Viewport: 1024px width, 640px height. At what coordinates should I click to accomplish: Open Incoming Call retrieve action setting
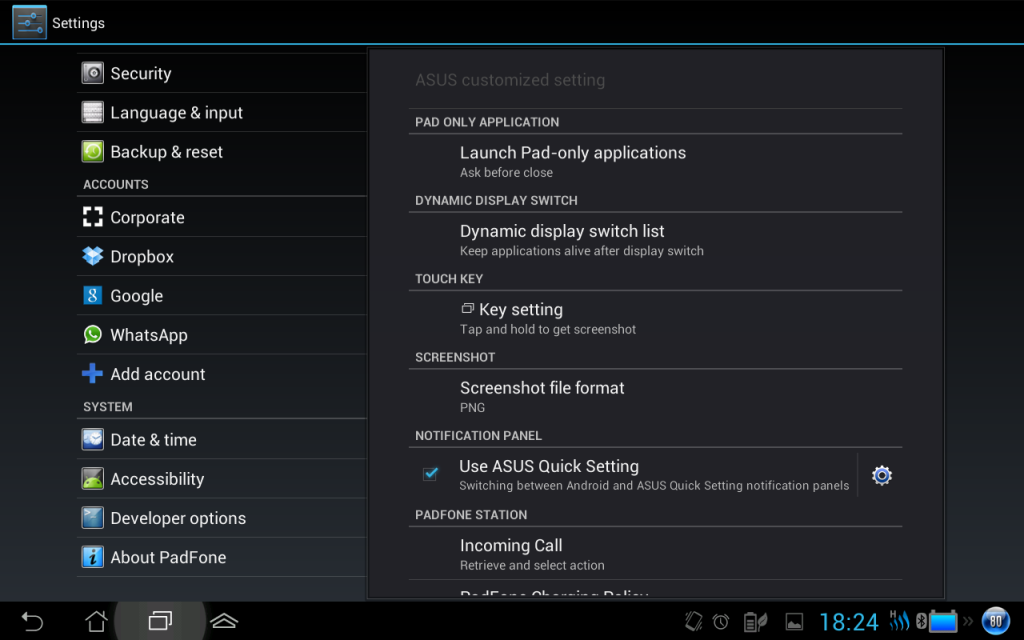click(655, 554)
